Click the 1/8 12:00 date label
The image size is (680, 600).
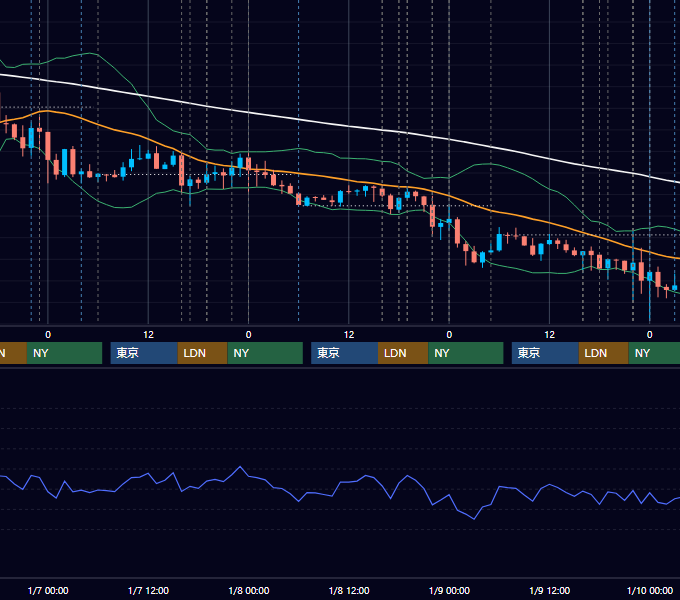point(349,590)
